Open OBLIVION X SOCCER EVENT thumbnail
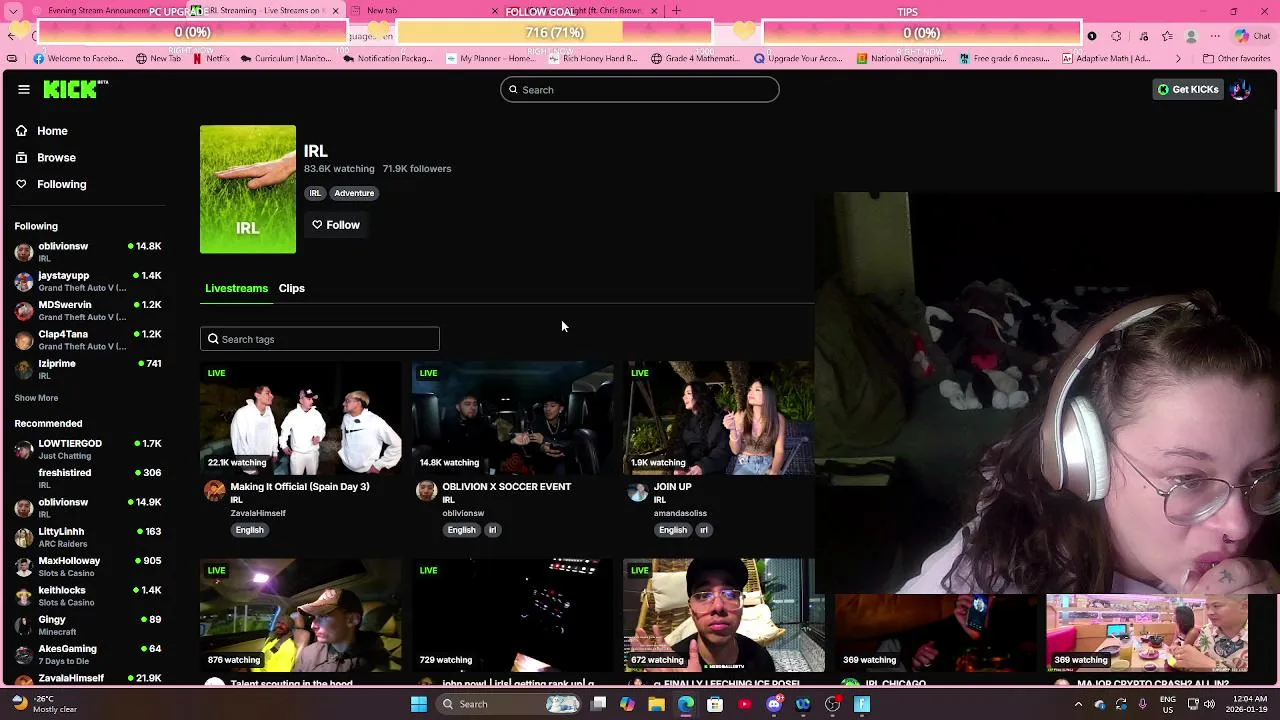Viewport: 1280px width, 720px height. click(513, 418)
